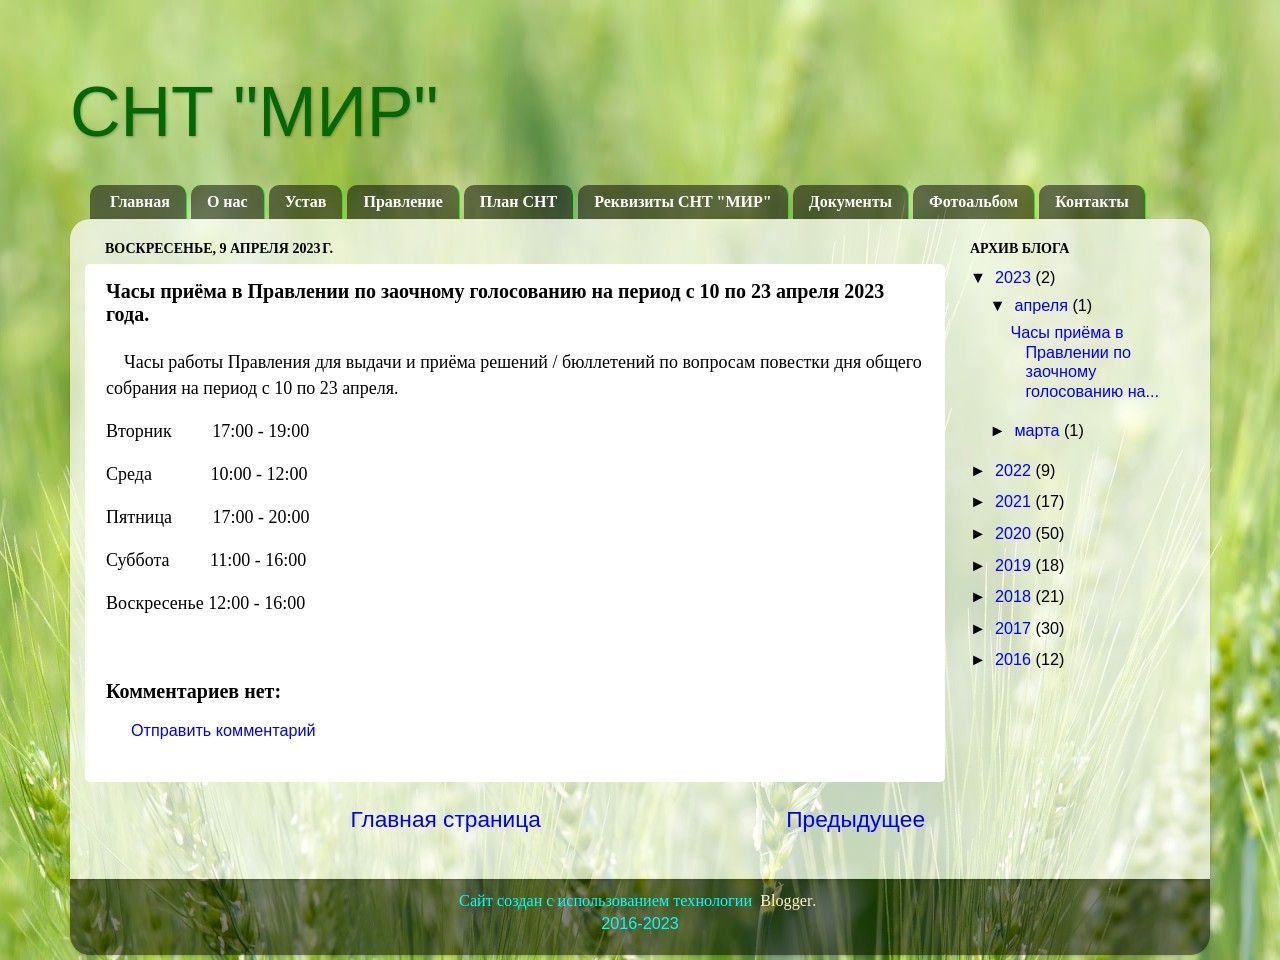Viewport: 1280px width, 960px height.
Task: Expand the 2020 archive arrow
Action: 980,534
